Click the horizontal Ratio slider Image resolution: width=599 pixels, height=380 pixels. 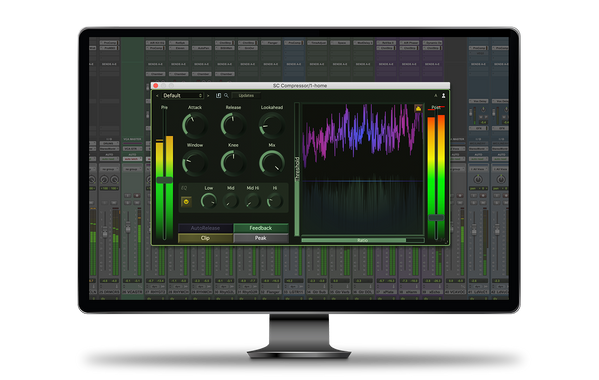pos(363,240)
